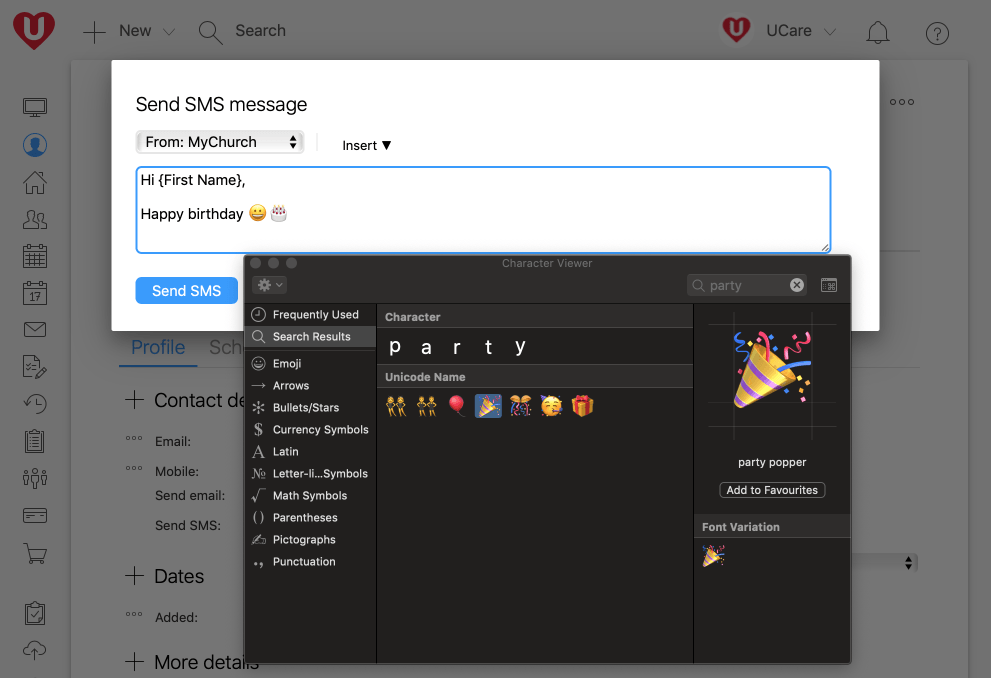Open the From: MyChurch sender dropdown
This screenshot has height=678, width=991.
coord(219,142)
